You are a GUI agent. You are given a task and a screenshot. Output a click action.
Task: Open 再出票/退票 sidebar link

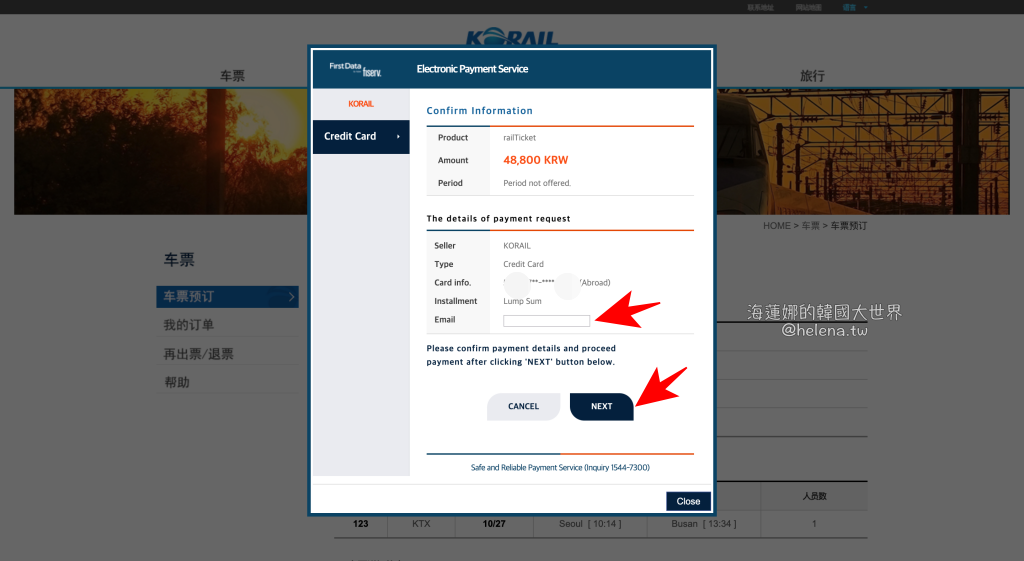[199, 354]
